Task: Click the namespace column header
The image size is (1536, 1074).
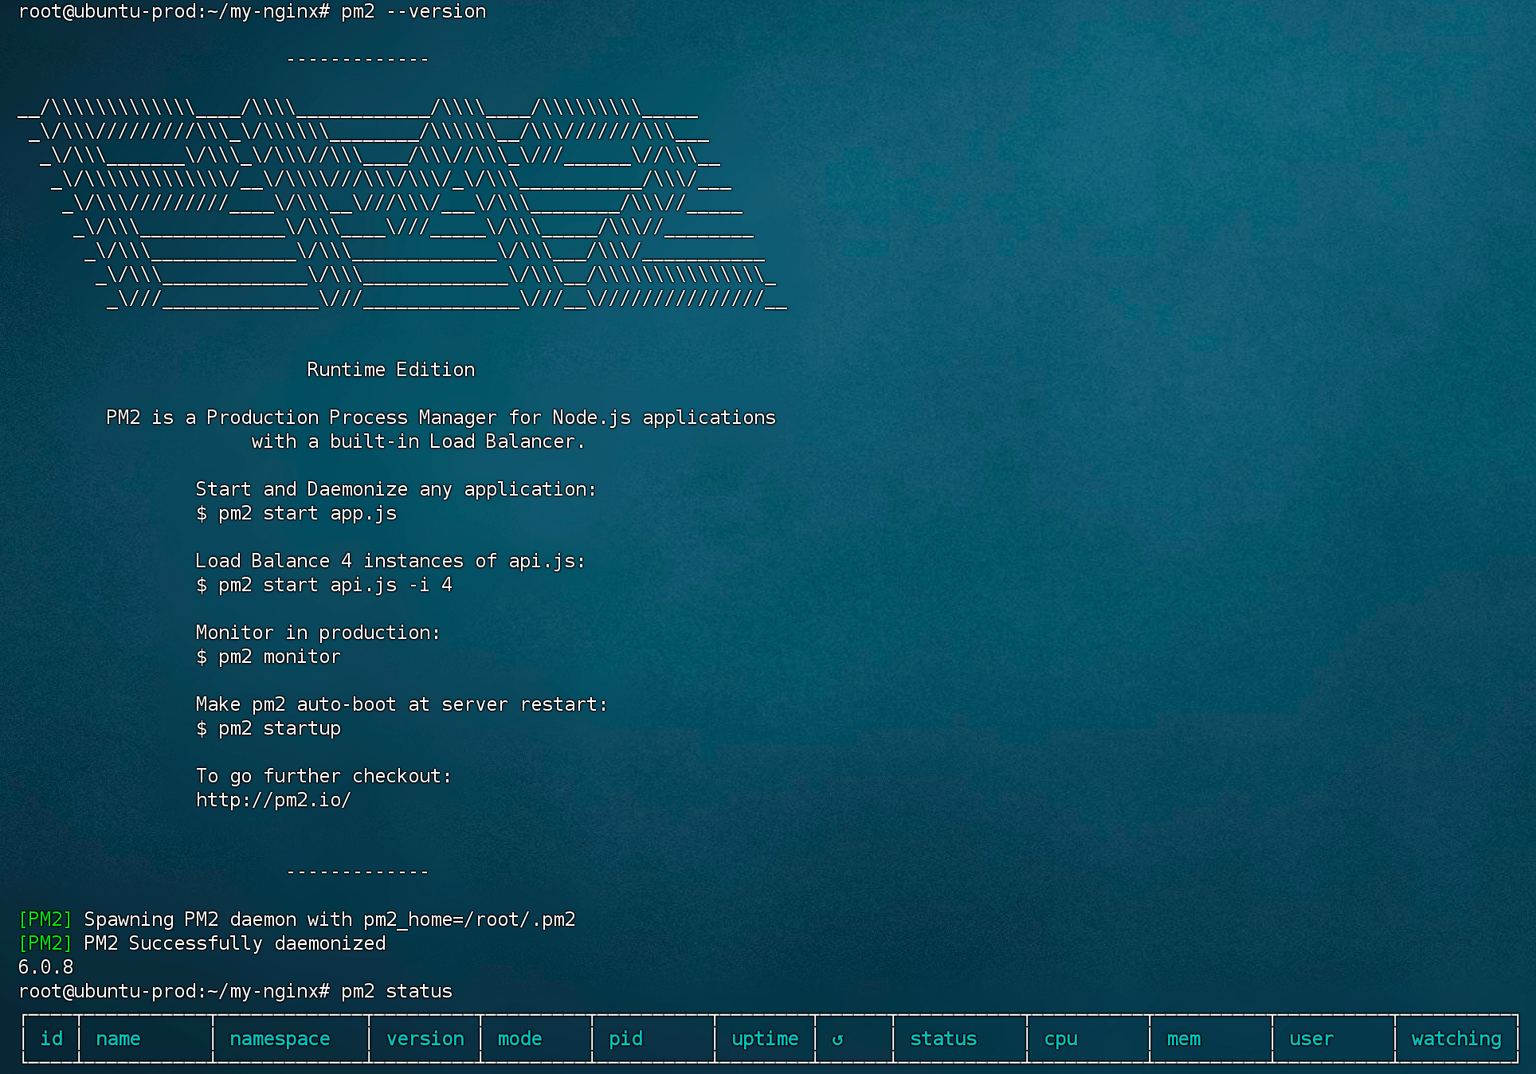Action: [280, 1039]
